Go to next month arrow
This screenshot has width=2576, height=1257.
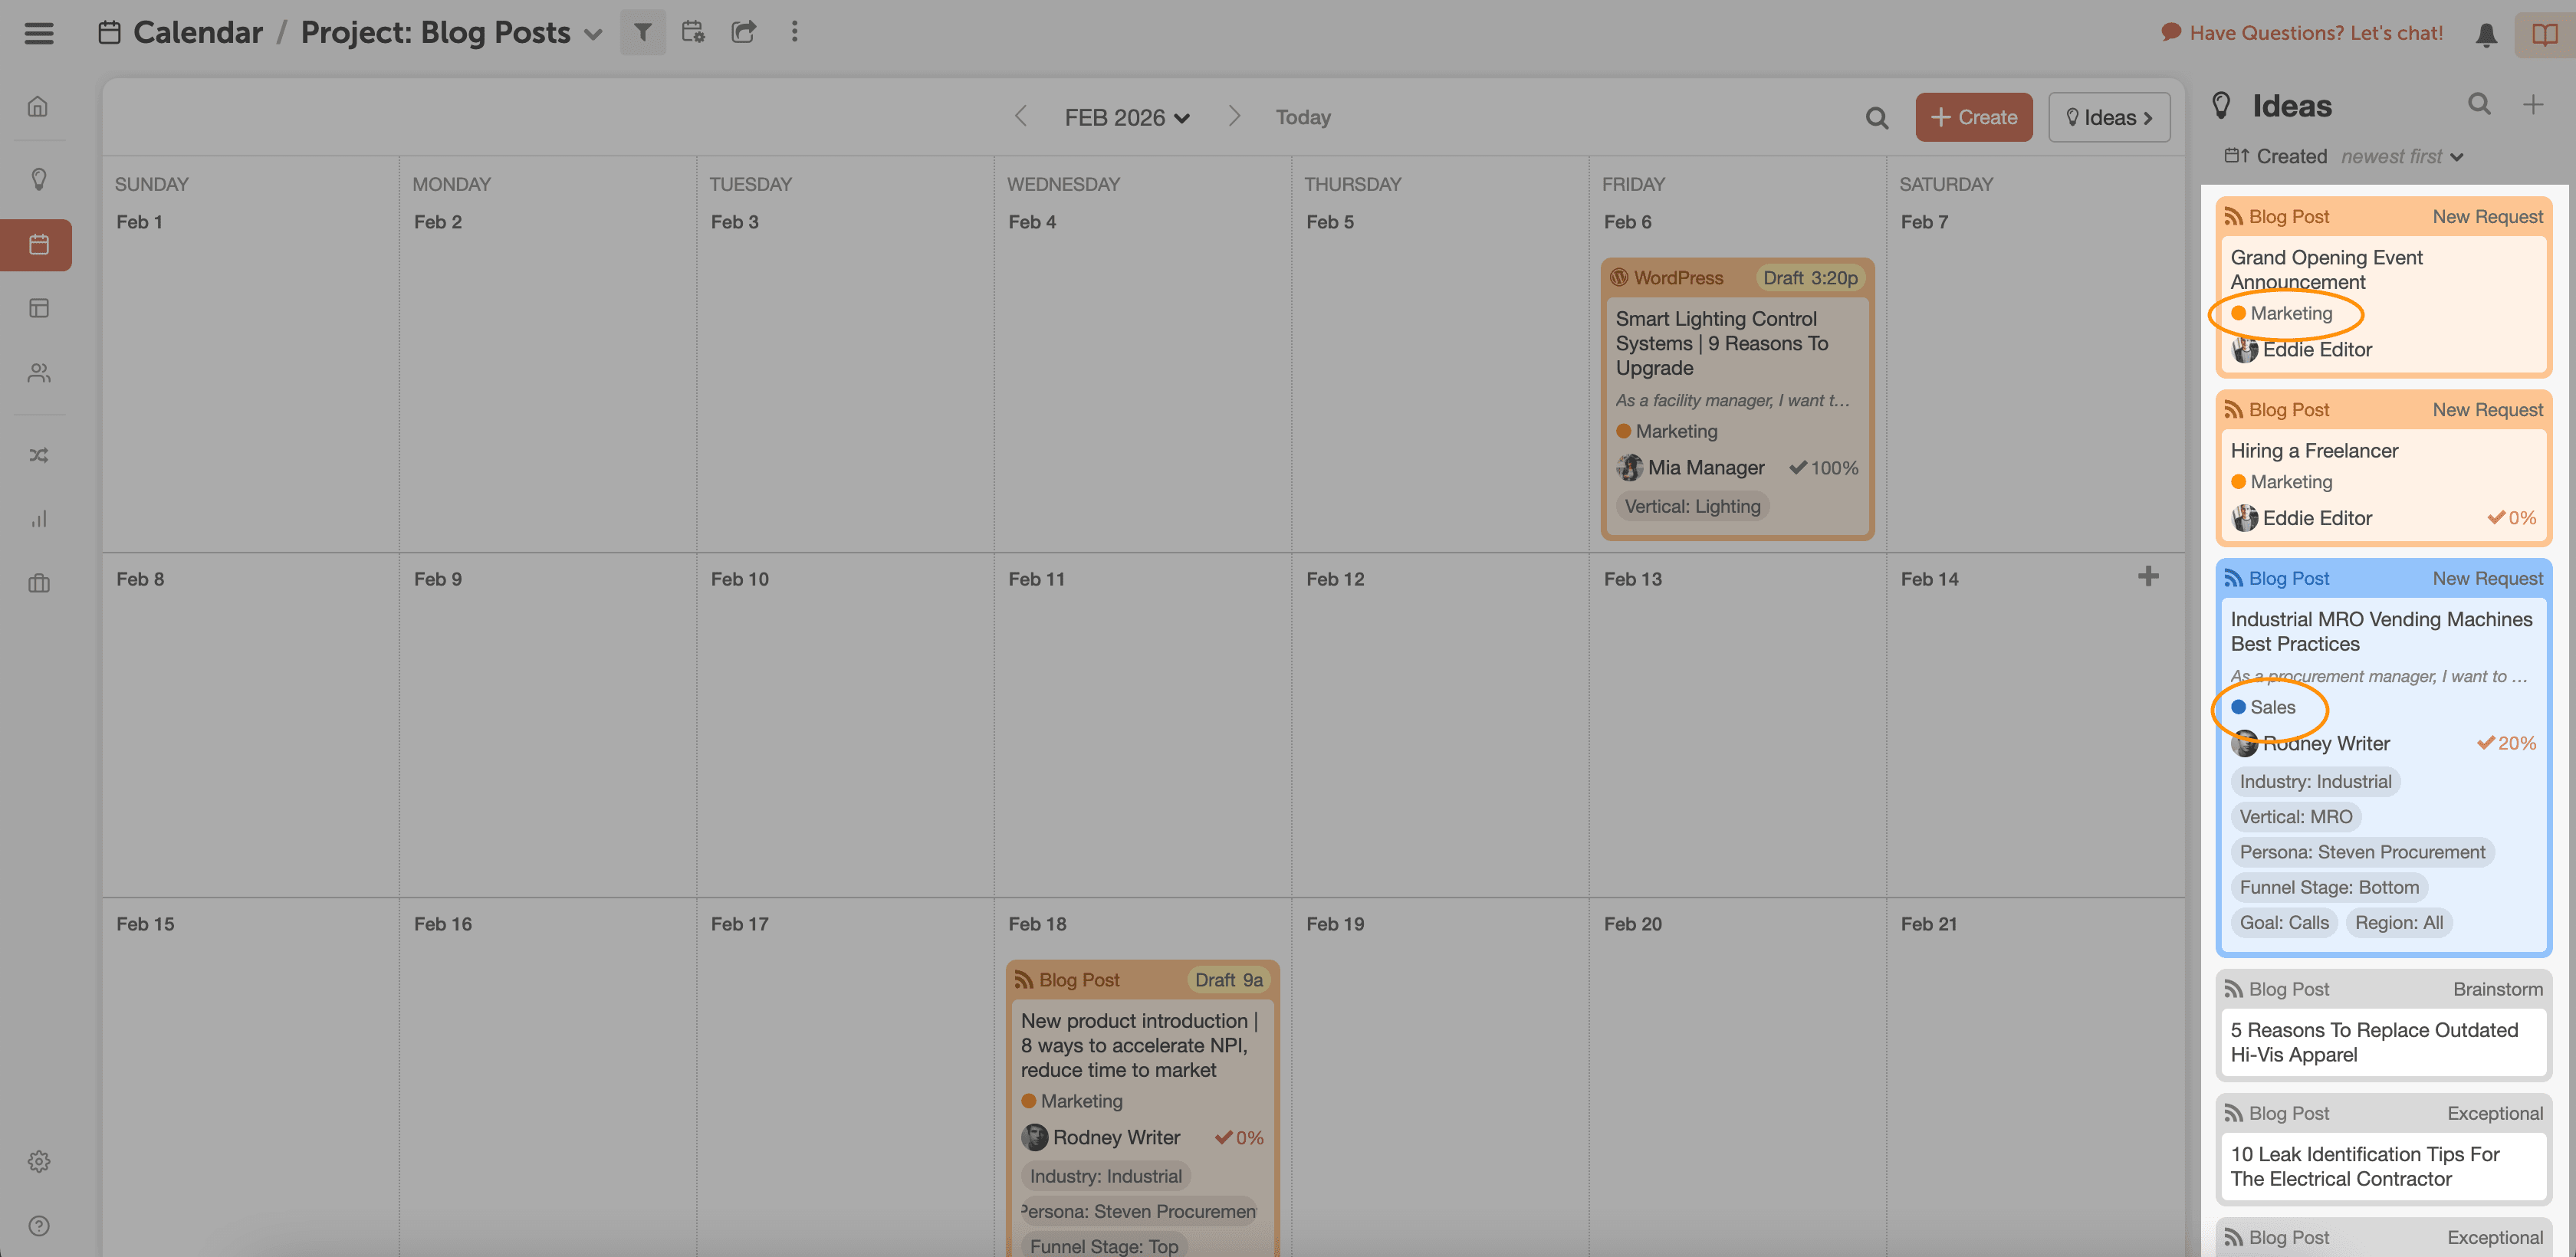[x=1234, y=117]
